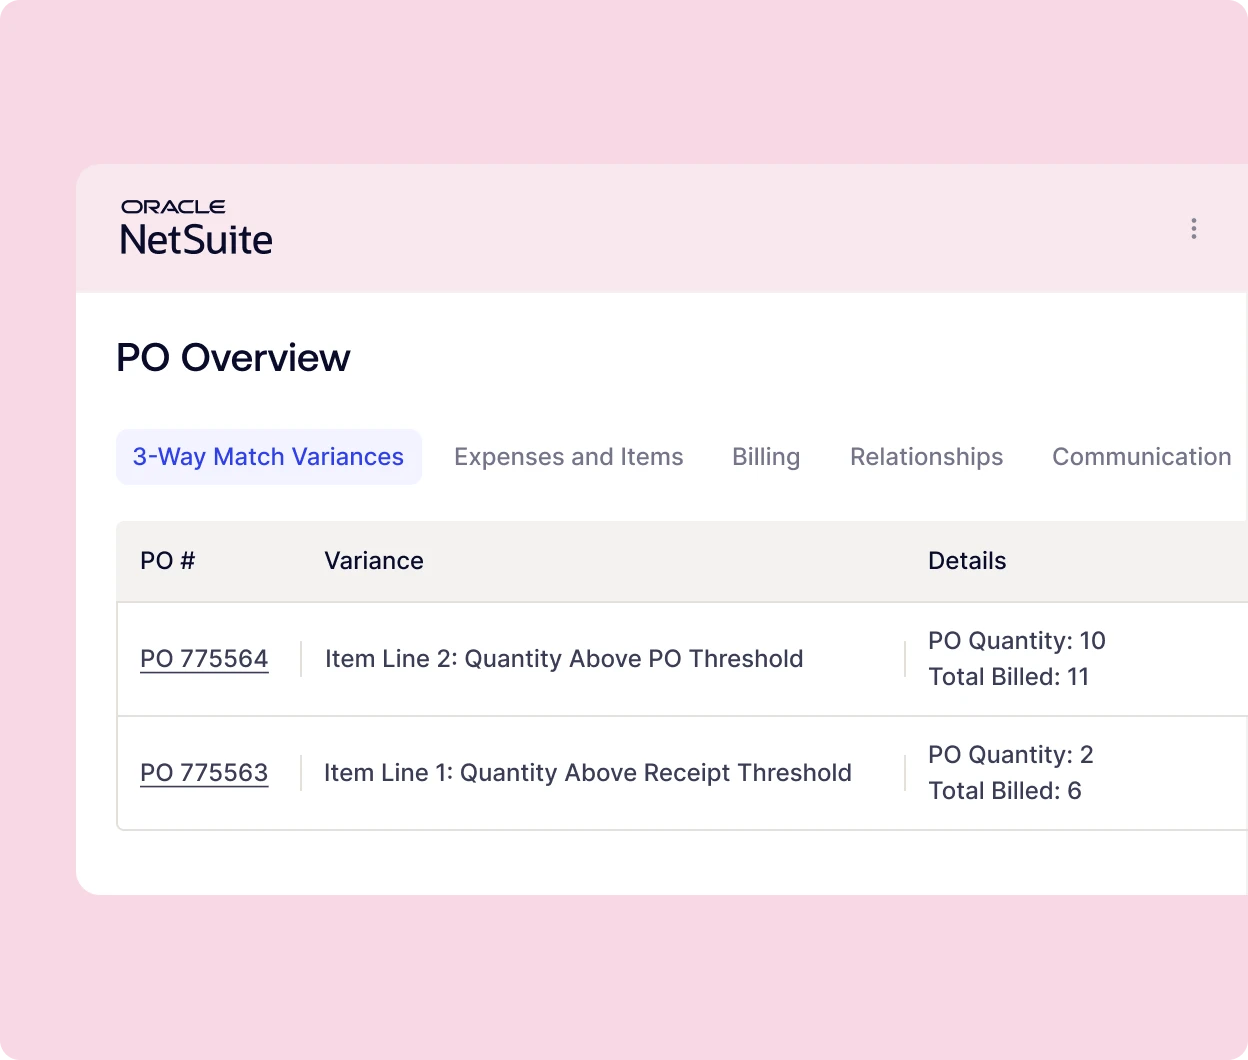Click the Details column header
The height and width of the screenshot is (1060, 1248).
(966, 561)
